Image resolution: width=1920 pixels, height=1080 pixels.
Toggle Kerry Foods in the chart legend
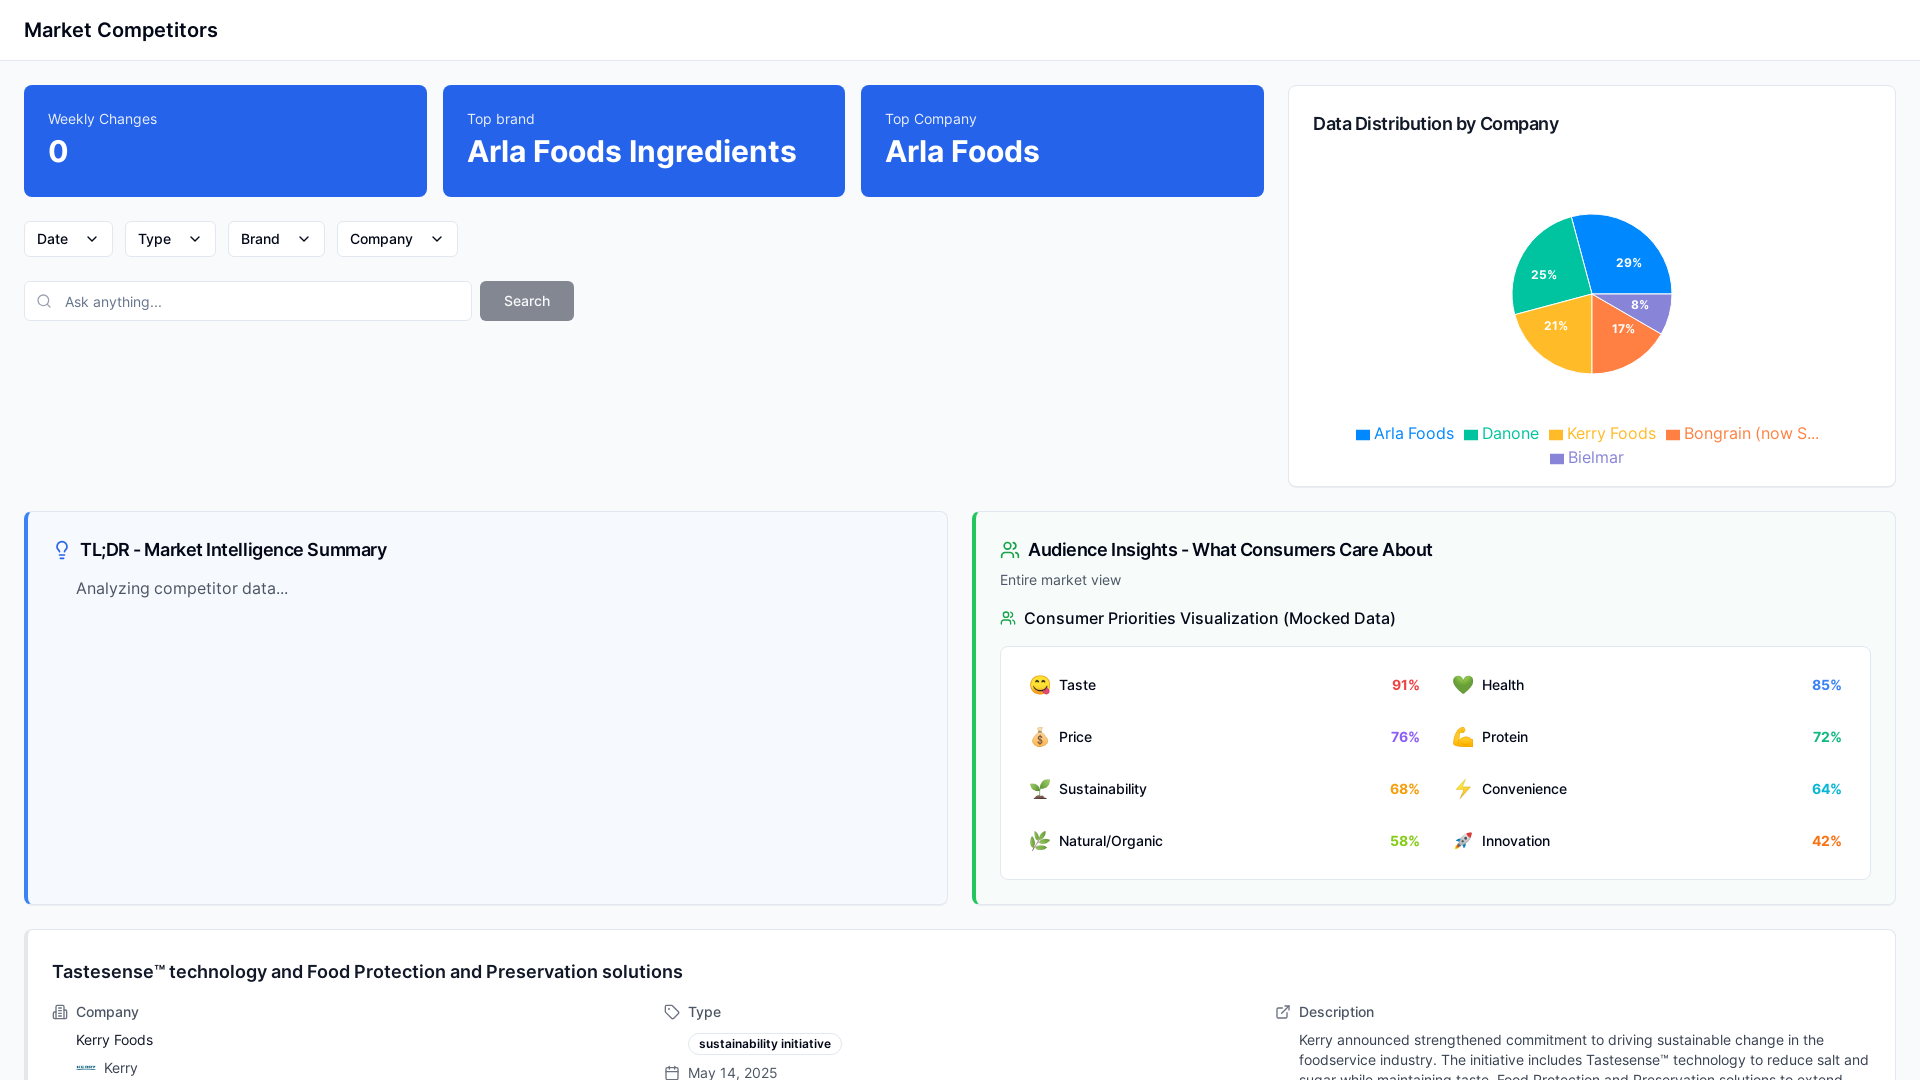(1602, 434)
